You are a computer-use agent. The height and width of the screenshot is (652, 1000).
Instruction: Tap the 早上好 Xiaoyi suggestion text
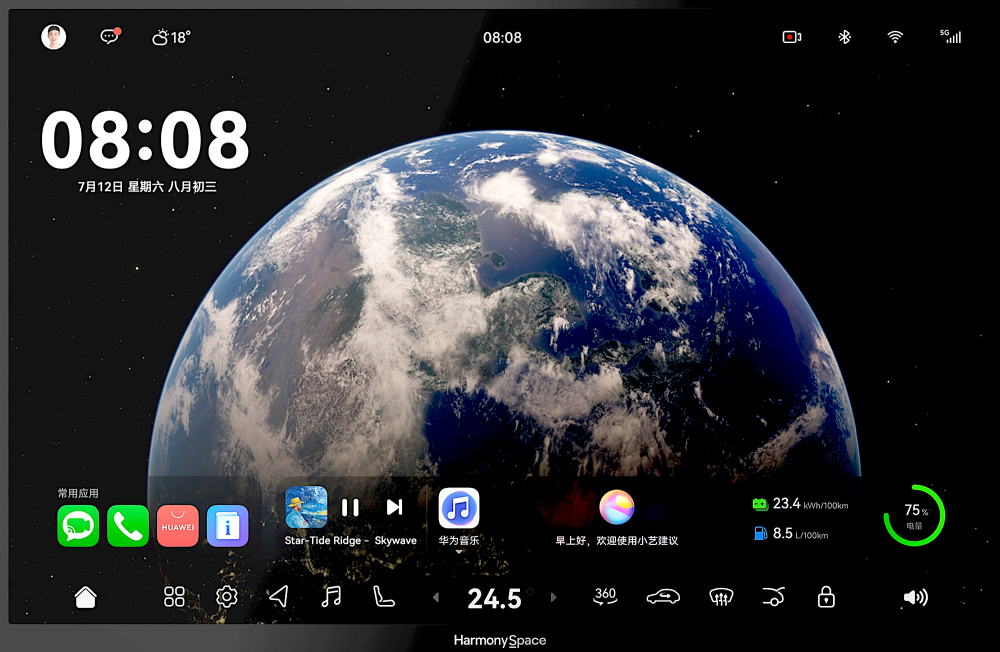(x=617, y=540)
